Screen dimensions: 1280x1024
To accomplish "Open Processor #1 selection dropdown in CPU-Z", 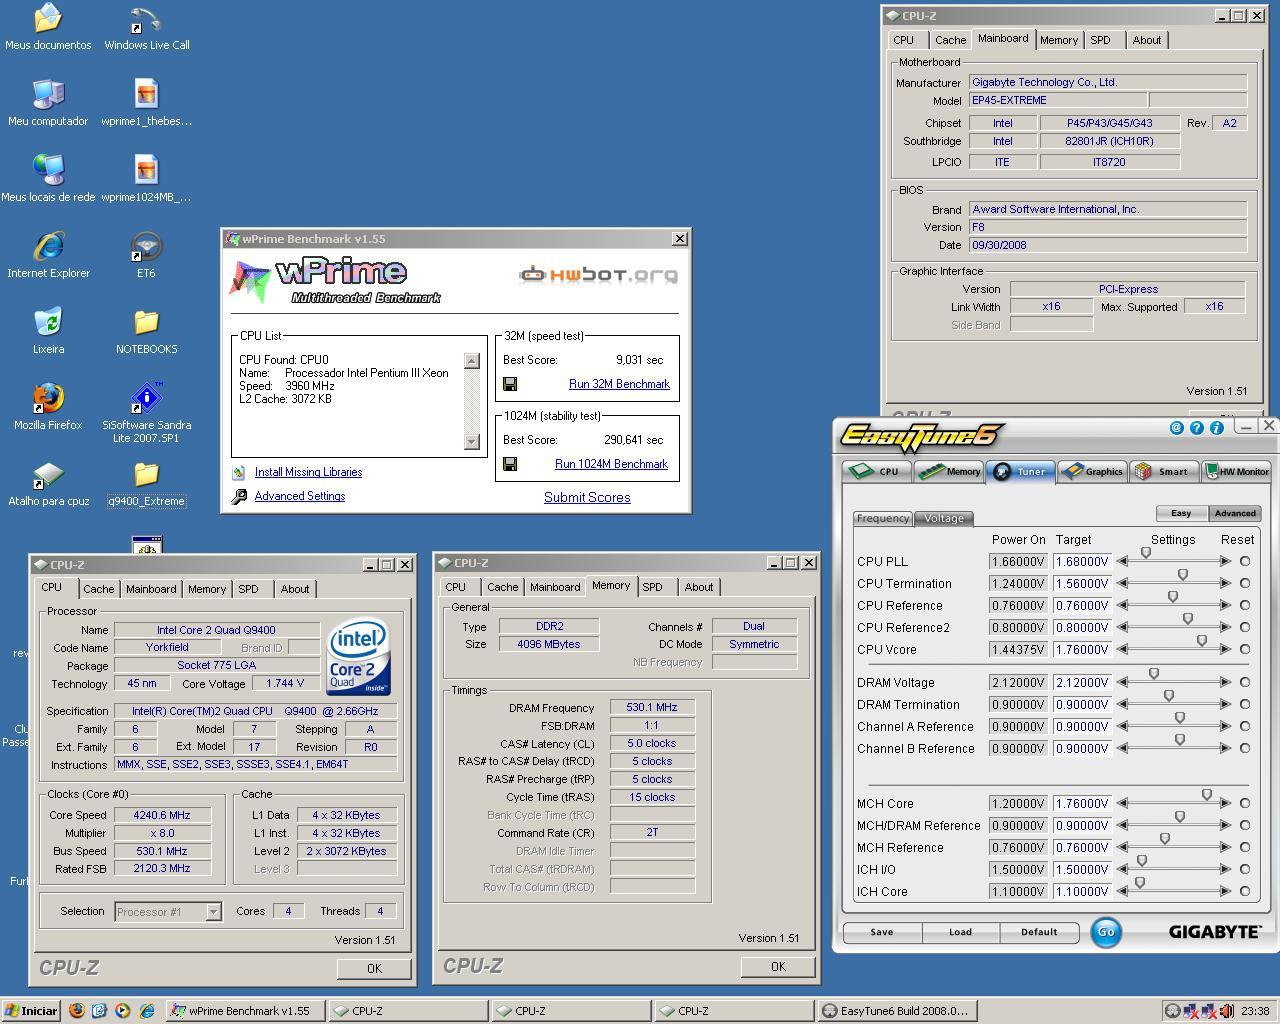I will 213,911.
